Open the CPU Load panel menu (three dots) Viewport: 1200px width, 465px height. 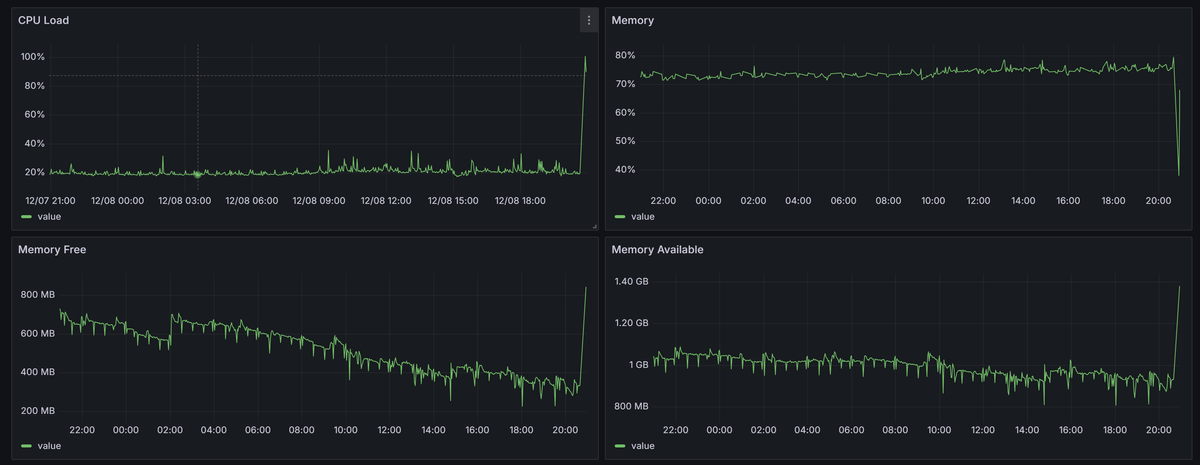589,20
